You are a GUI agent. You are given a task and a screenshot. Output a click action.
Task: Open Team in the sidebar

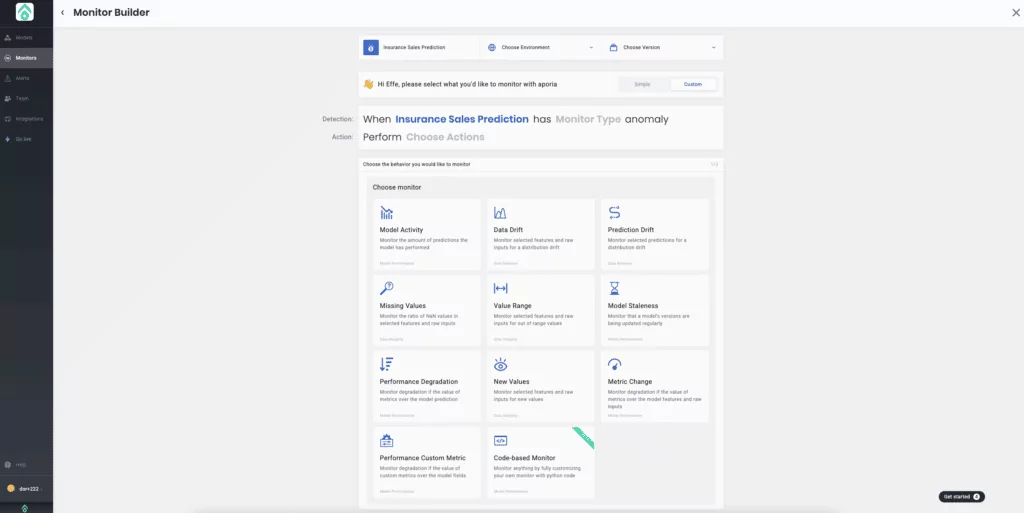(26, 99)
